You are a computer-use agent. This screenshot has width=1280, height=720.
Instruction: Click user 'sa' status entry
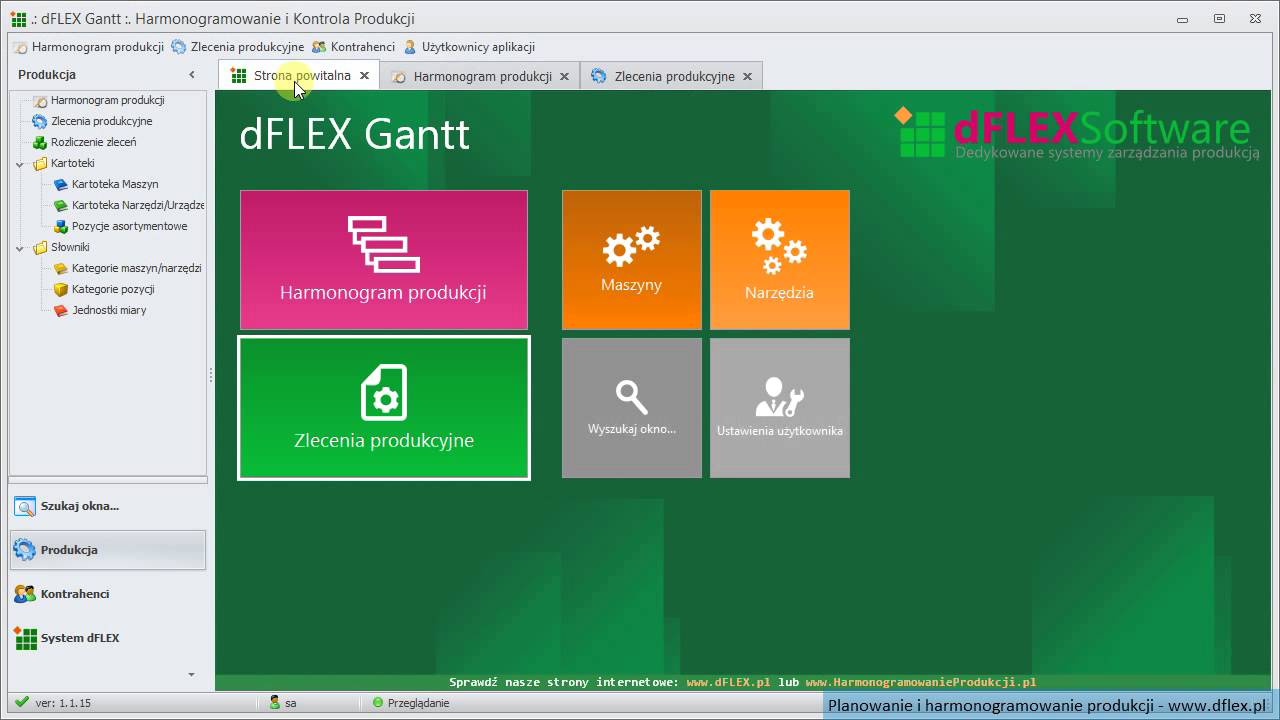click(x=283, y=703)
